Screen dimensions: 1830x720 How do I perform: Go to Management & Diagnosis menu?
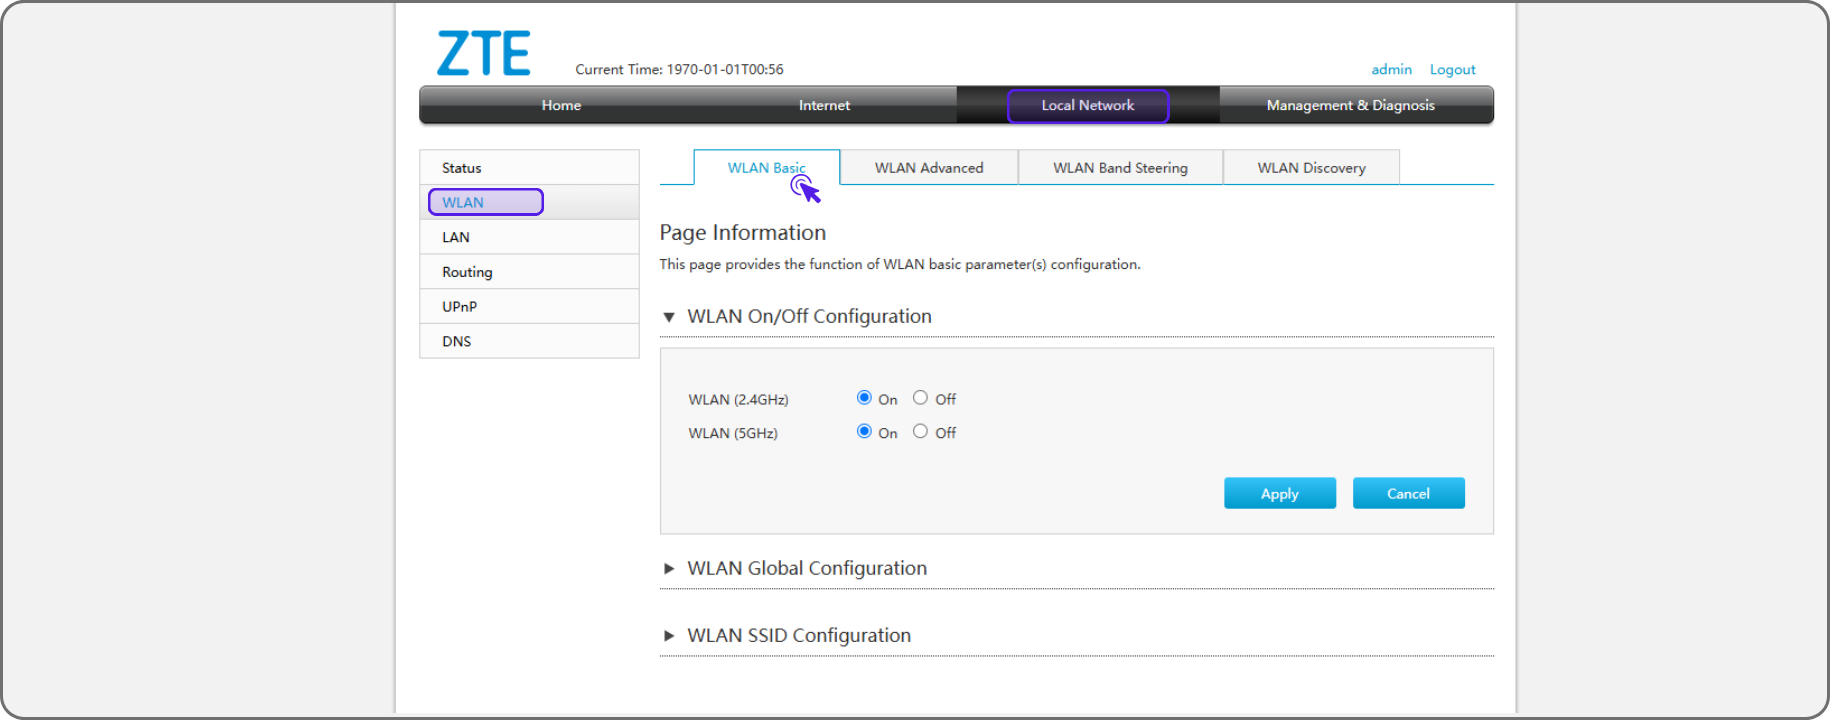1350,105
